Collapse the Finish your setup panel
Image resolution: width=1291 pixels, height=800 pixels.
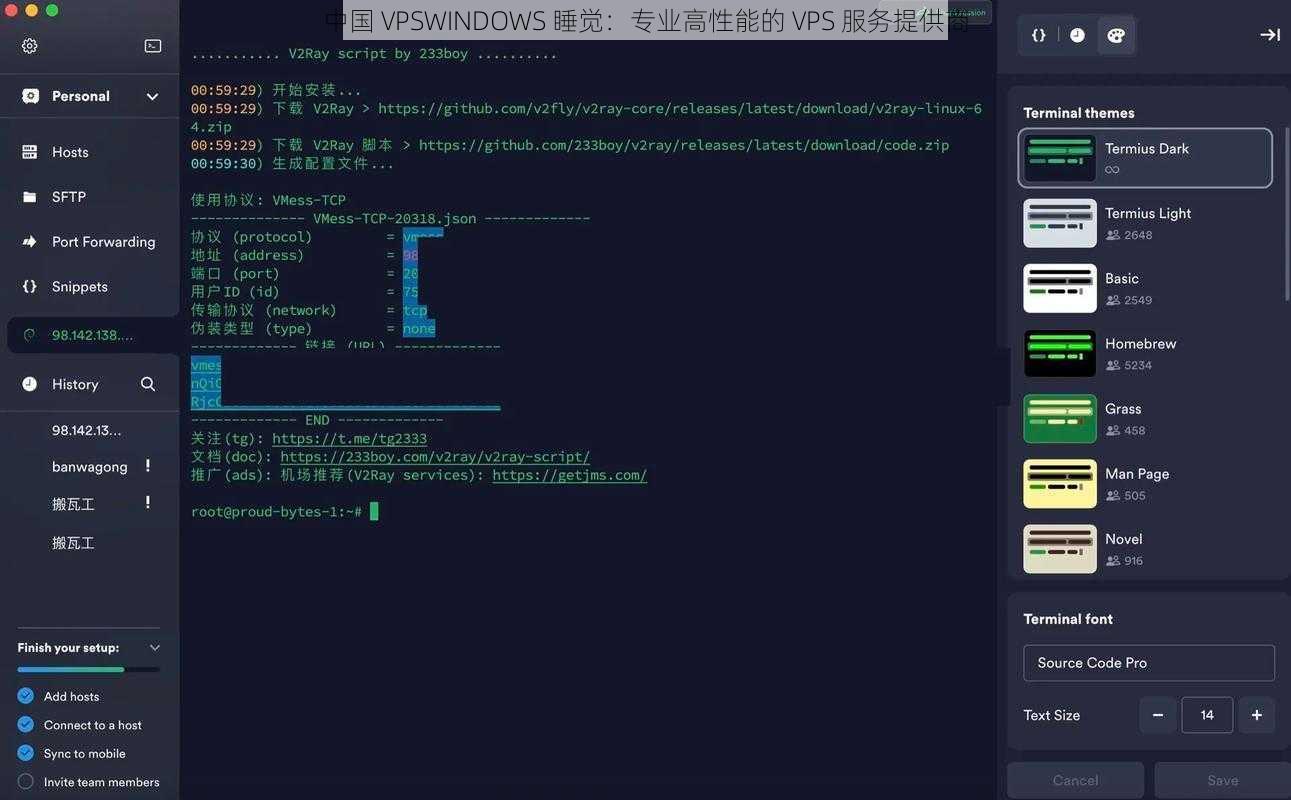(154, 648)
